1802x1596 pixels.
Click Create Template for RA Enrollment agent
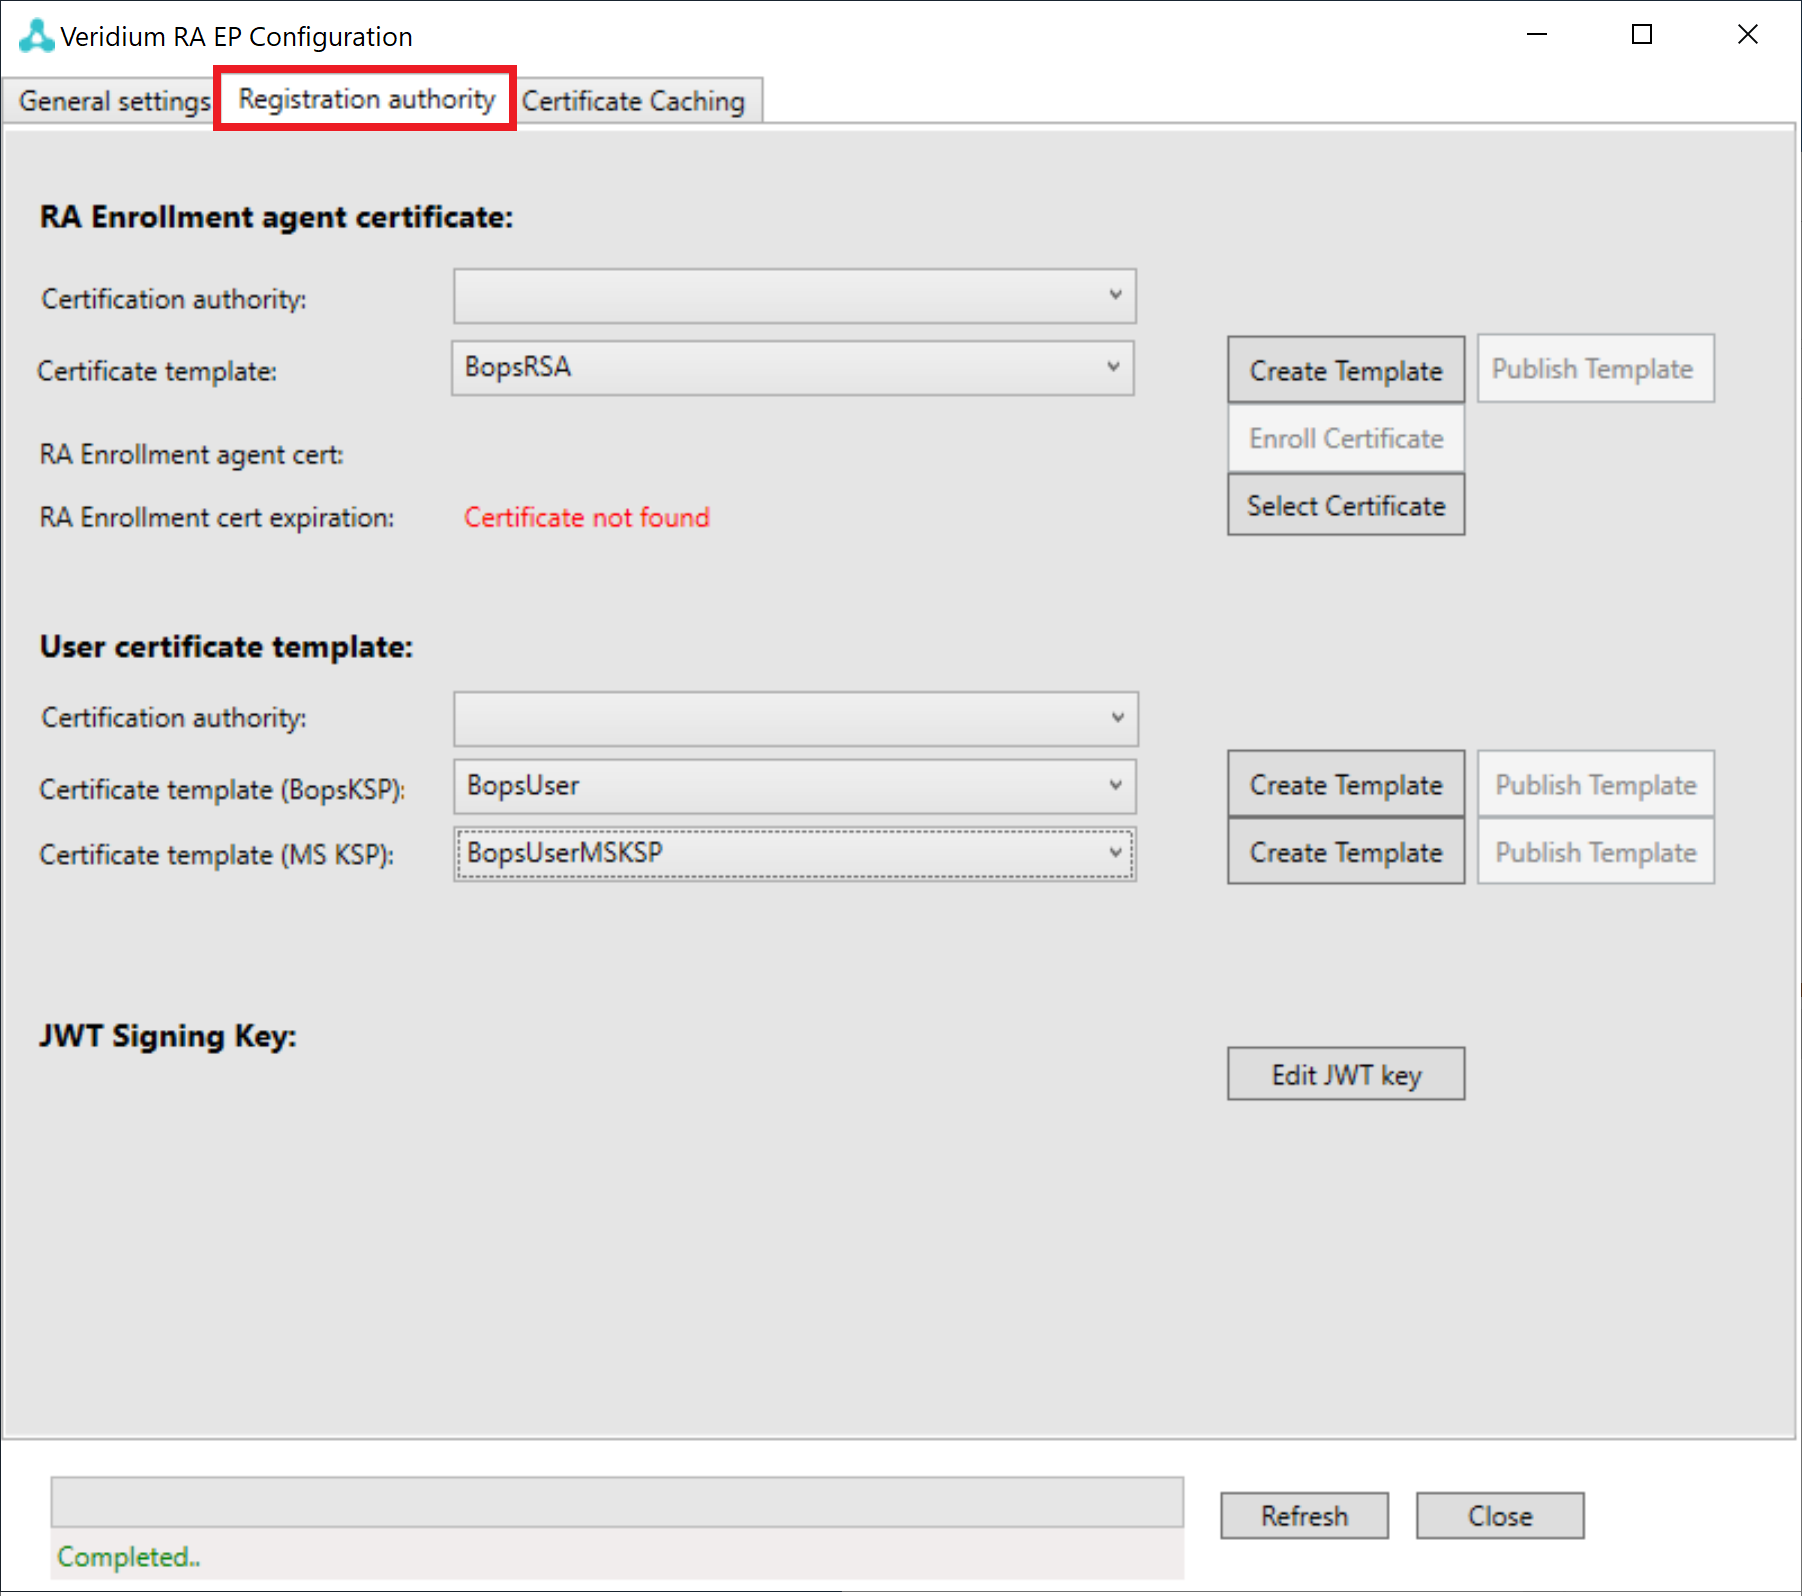(x=1345, y=370)
